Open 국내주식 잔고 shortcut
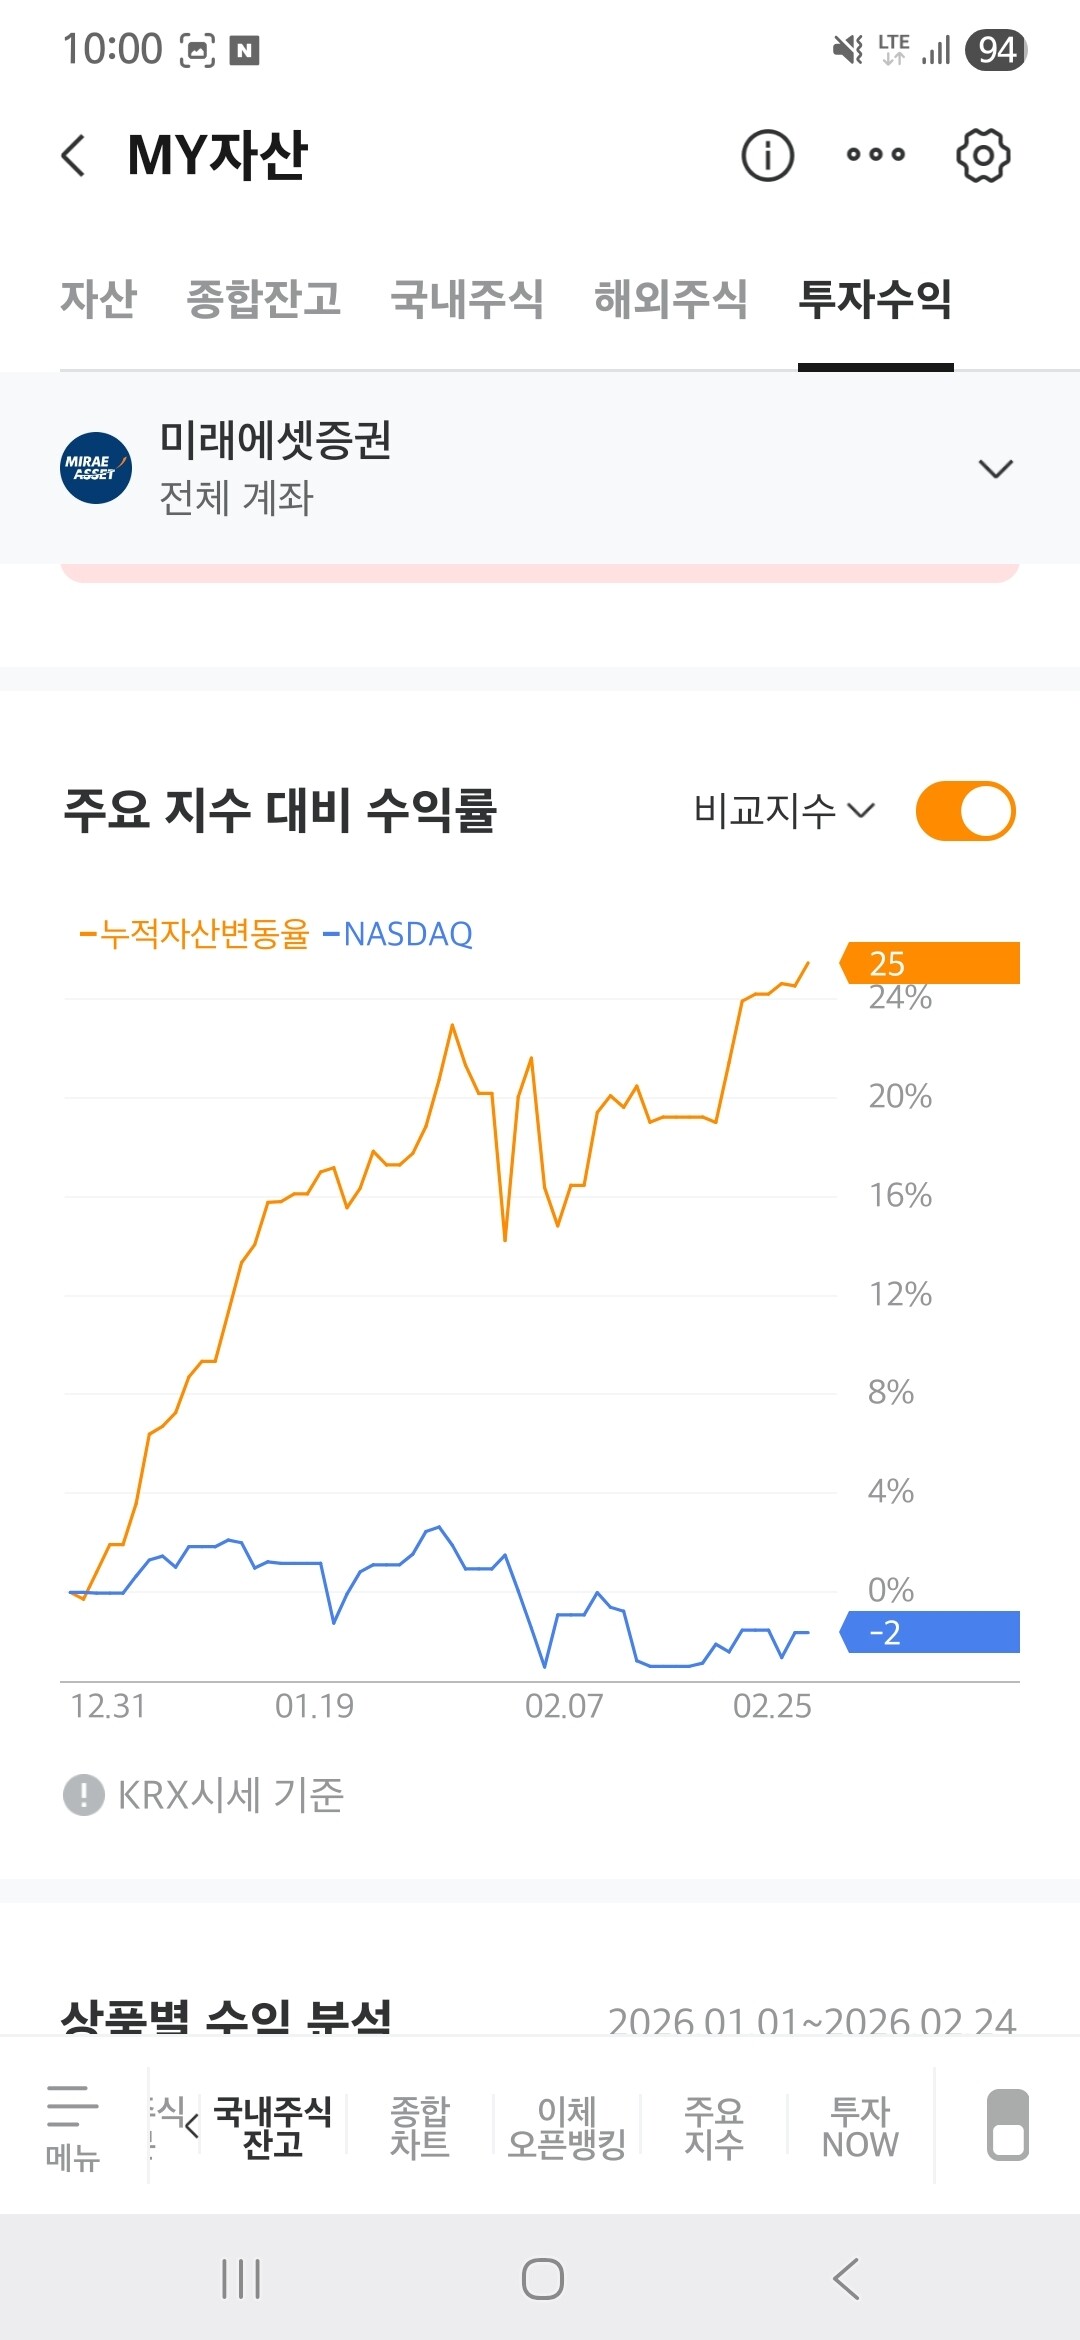Screen dimensions: 1080x2340 pyautogui.click(x=272, y=2127)
